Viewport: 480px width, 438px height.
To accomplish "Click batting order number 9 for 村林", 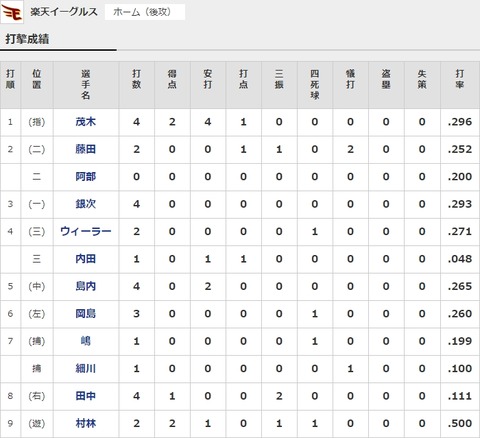I will (10, 423).
